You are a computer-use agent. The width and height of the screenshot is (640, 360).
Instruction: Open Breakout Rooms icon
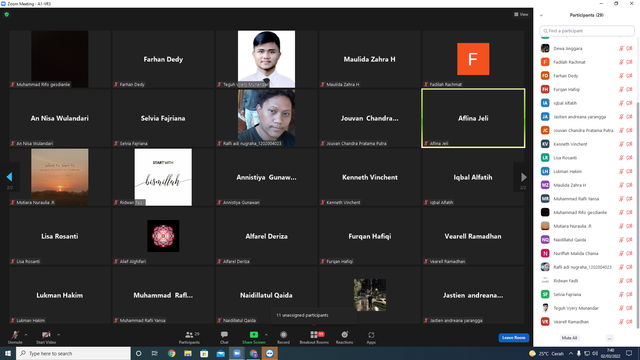point(314,335)
